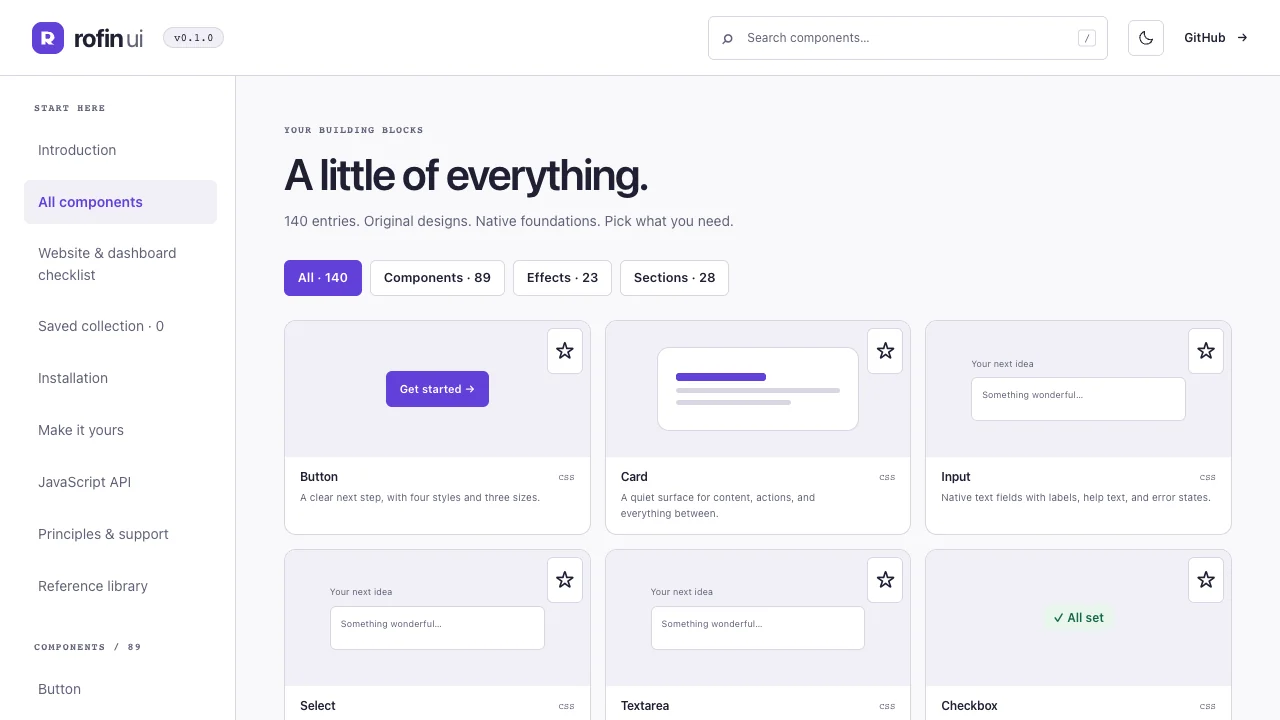This screenshot has height=720, width=1280.
Task: Star the Input component card
Action: coord(1206,351)
